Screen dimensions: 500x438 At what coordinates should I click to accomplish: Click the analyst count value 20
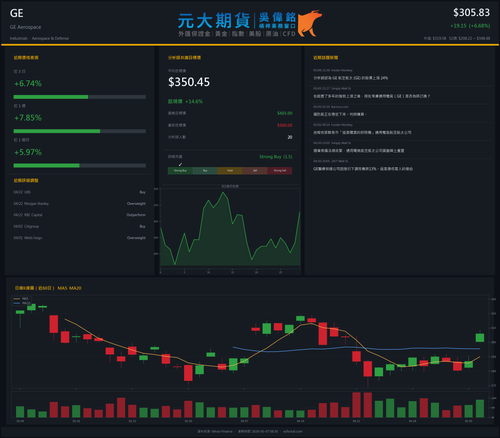(290, 137)
